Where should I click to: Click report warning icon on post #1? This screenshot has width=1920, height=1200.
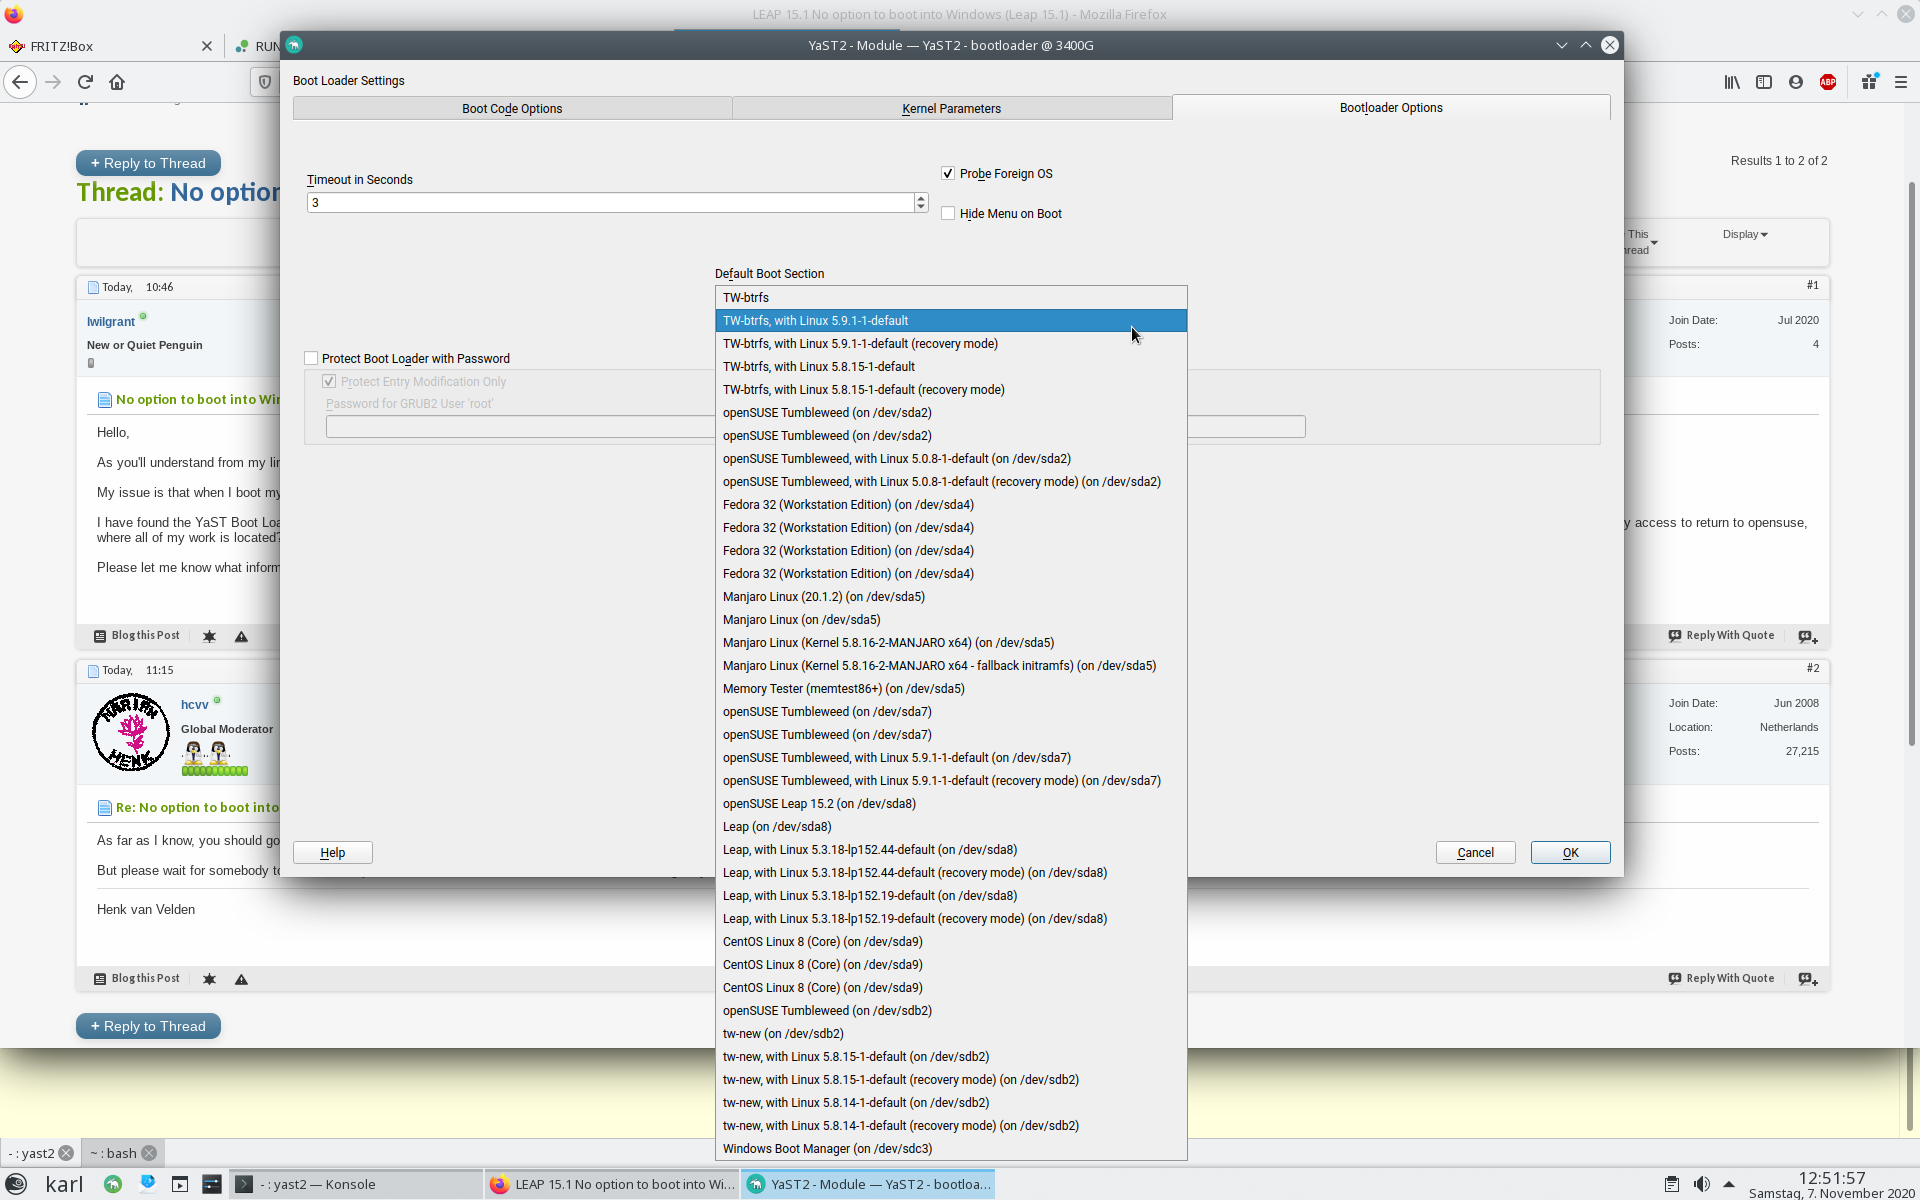click(x=241, y=636)
